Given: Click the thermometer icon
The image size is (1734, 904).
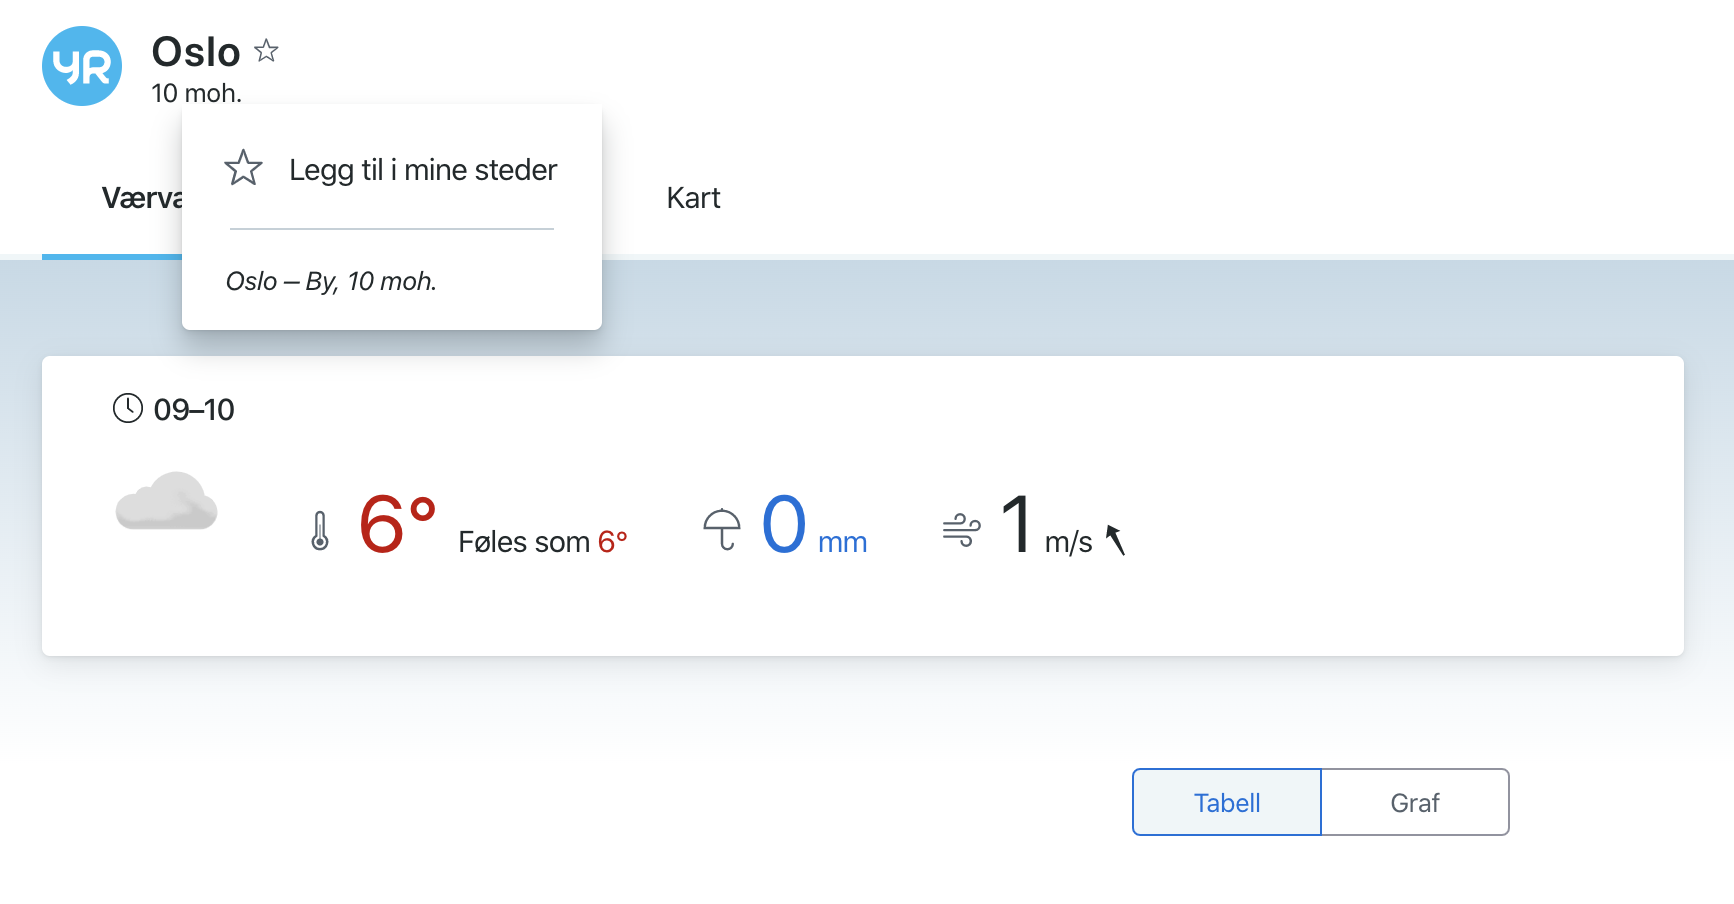Looking at the screenshot, I should click(320, 531).
